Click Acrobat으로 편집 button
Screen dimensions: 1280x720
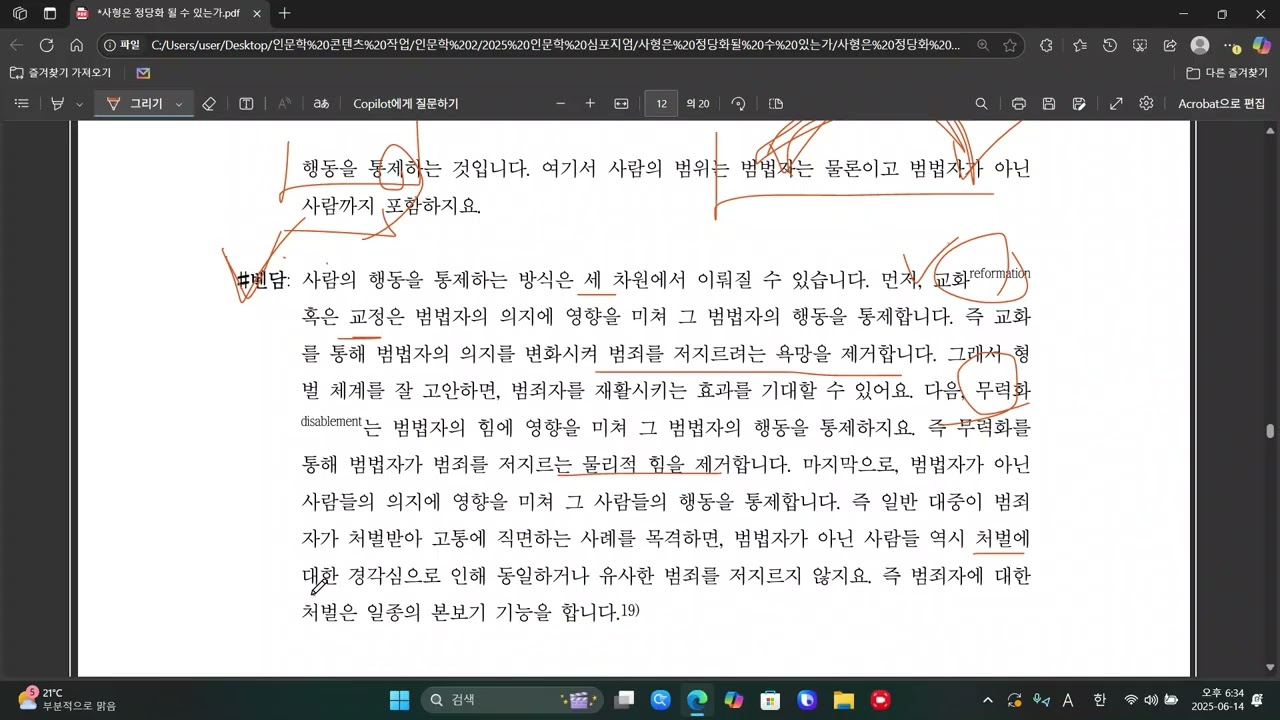1221,104
